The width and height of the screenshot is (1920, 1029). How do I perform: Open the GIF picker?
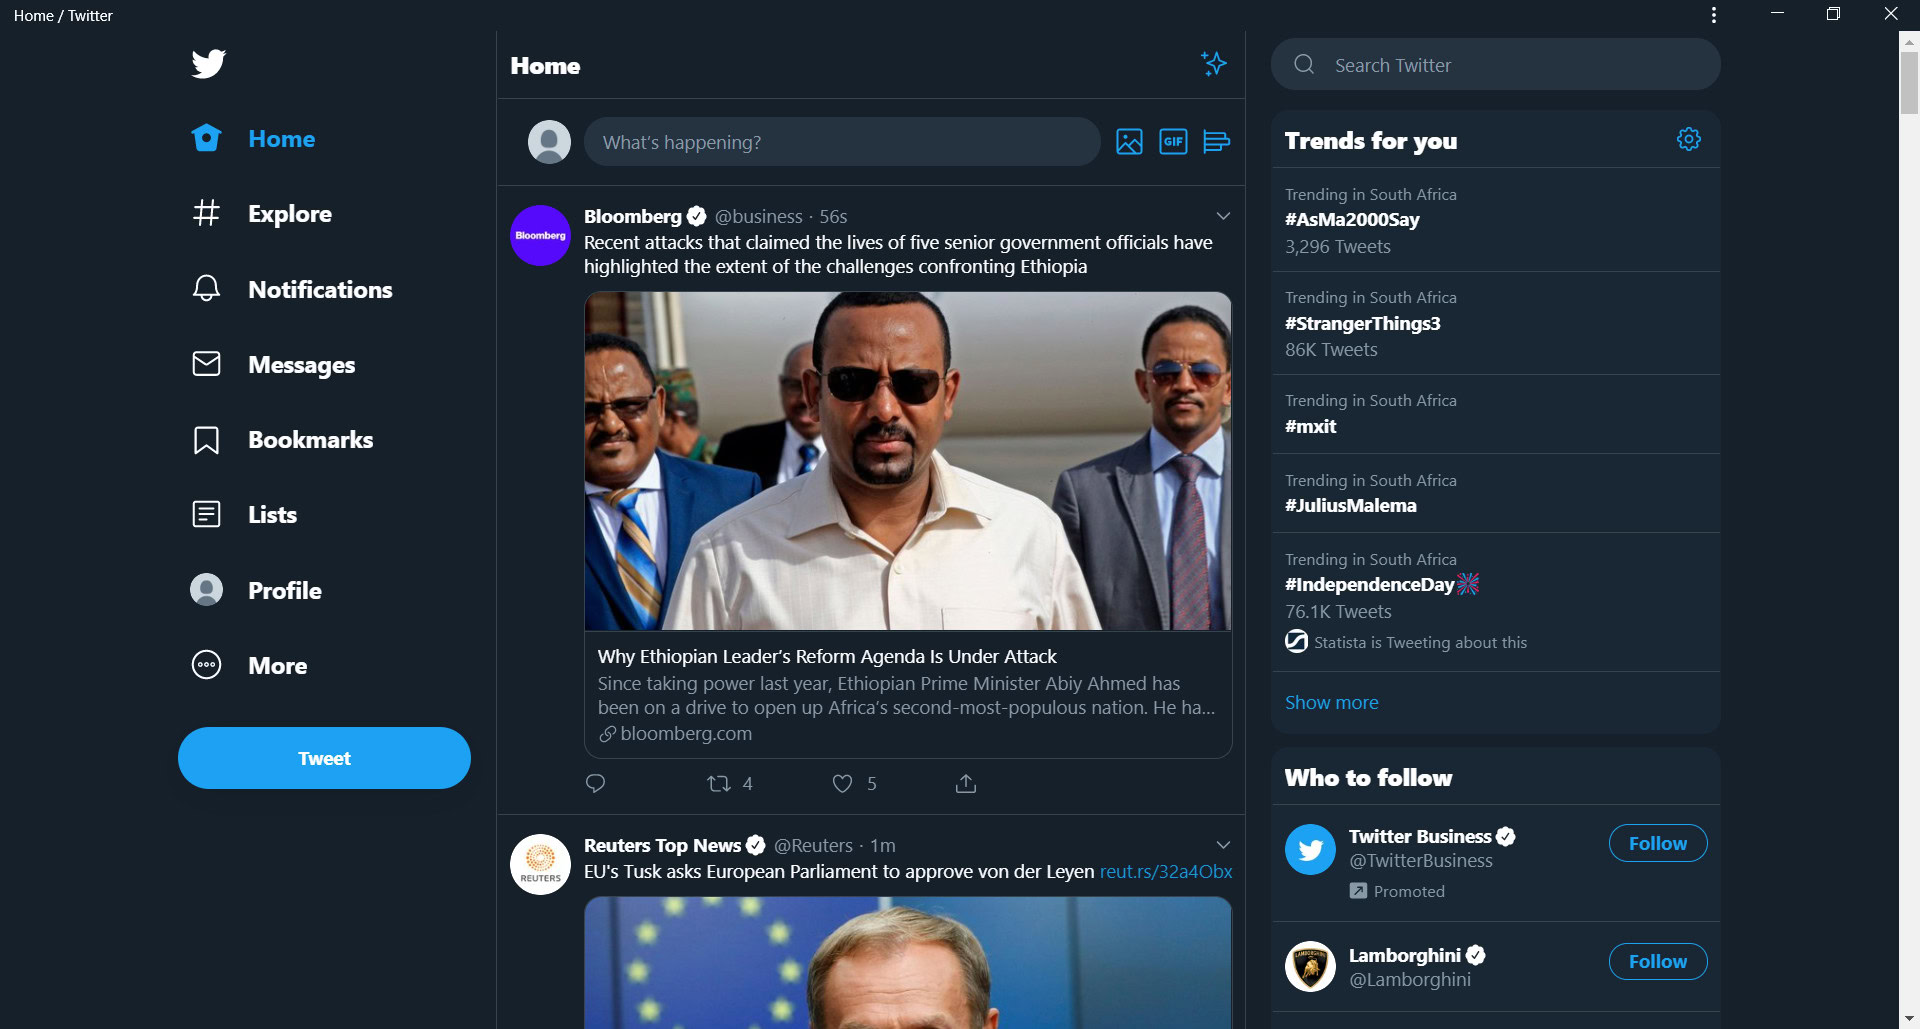1173,142
